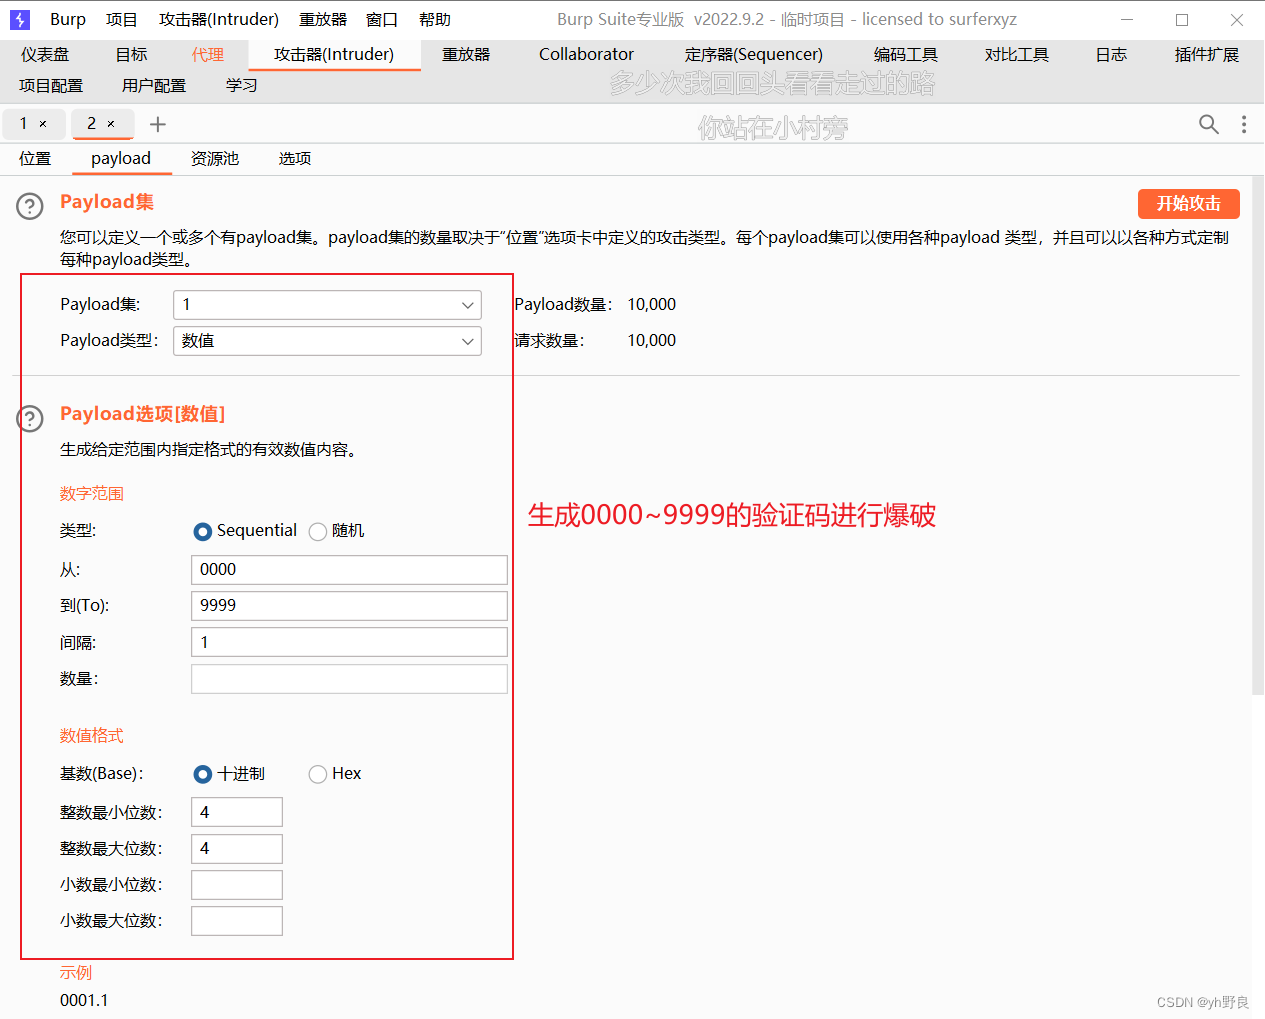Choose 十进制 number base
The width and height of the screenshot is (1265, 1019).
[x=203, y=774]
